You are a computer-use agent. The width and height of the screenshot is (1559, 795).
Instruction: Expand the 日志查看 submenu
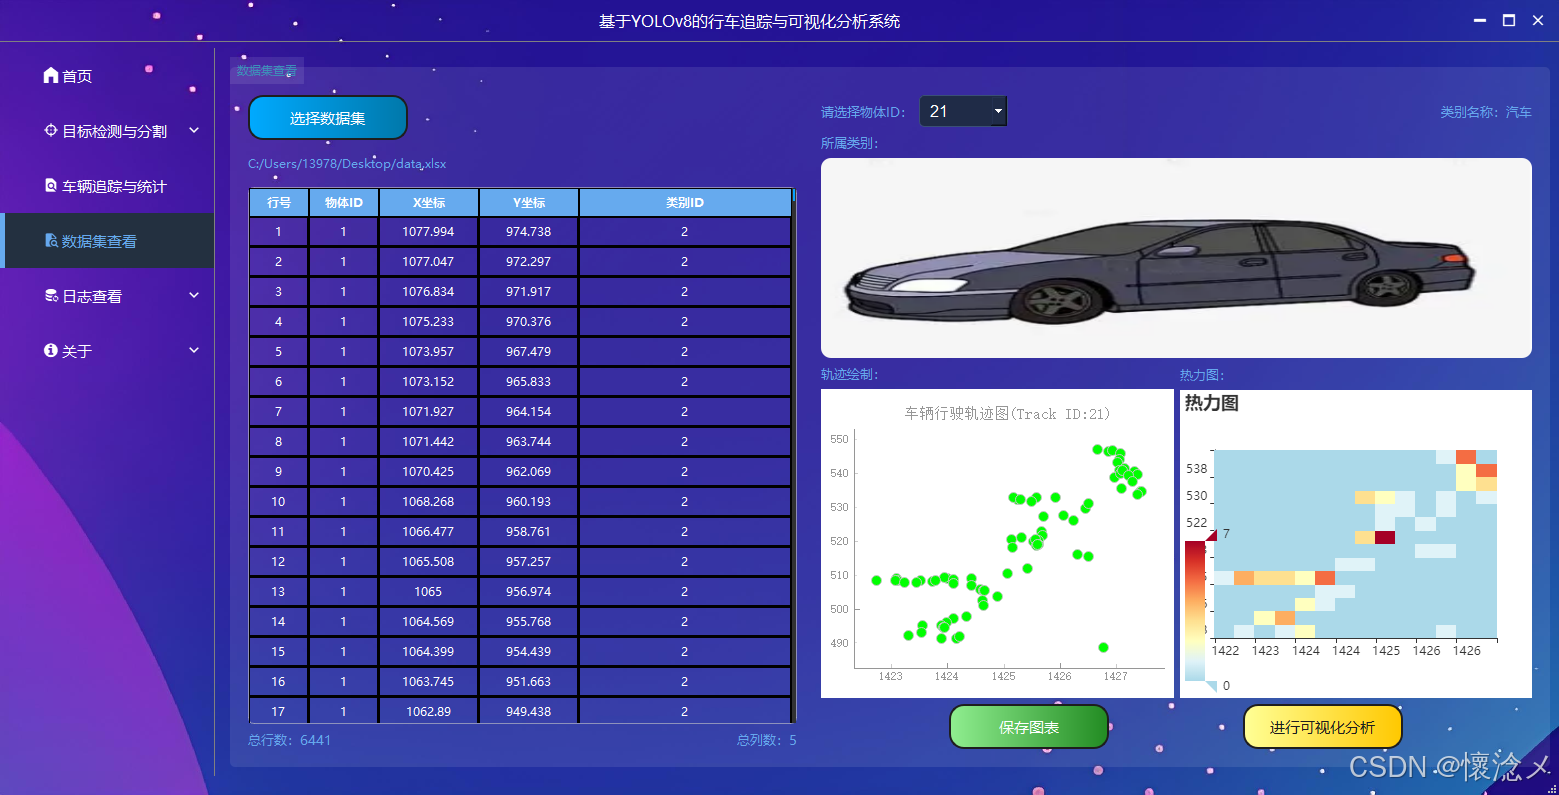pos(193,295)
